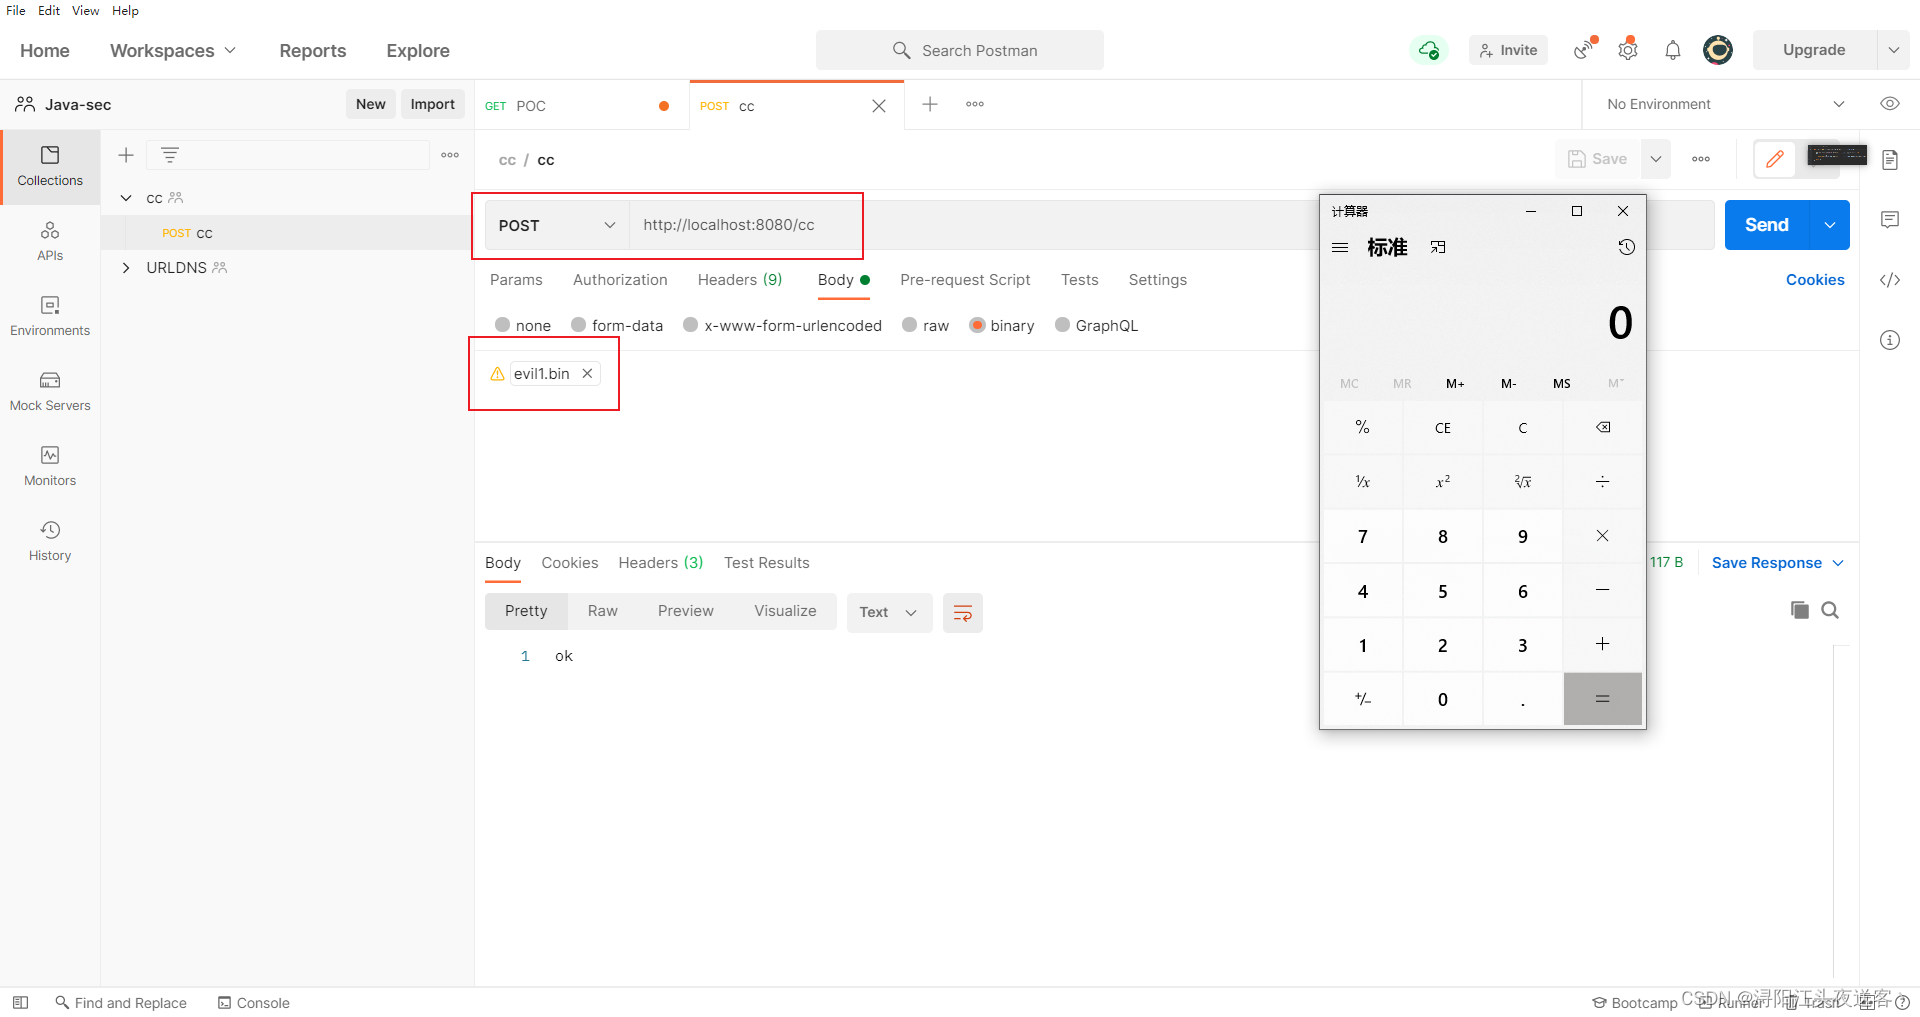Select the none body type radio
This screenshot has width=1920, height=1017.
click(x=503, y=325)
